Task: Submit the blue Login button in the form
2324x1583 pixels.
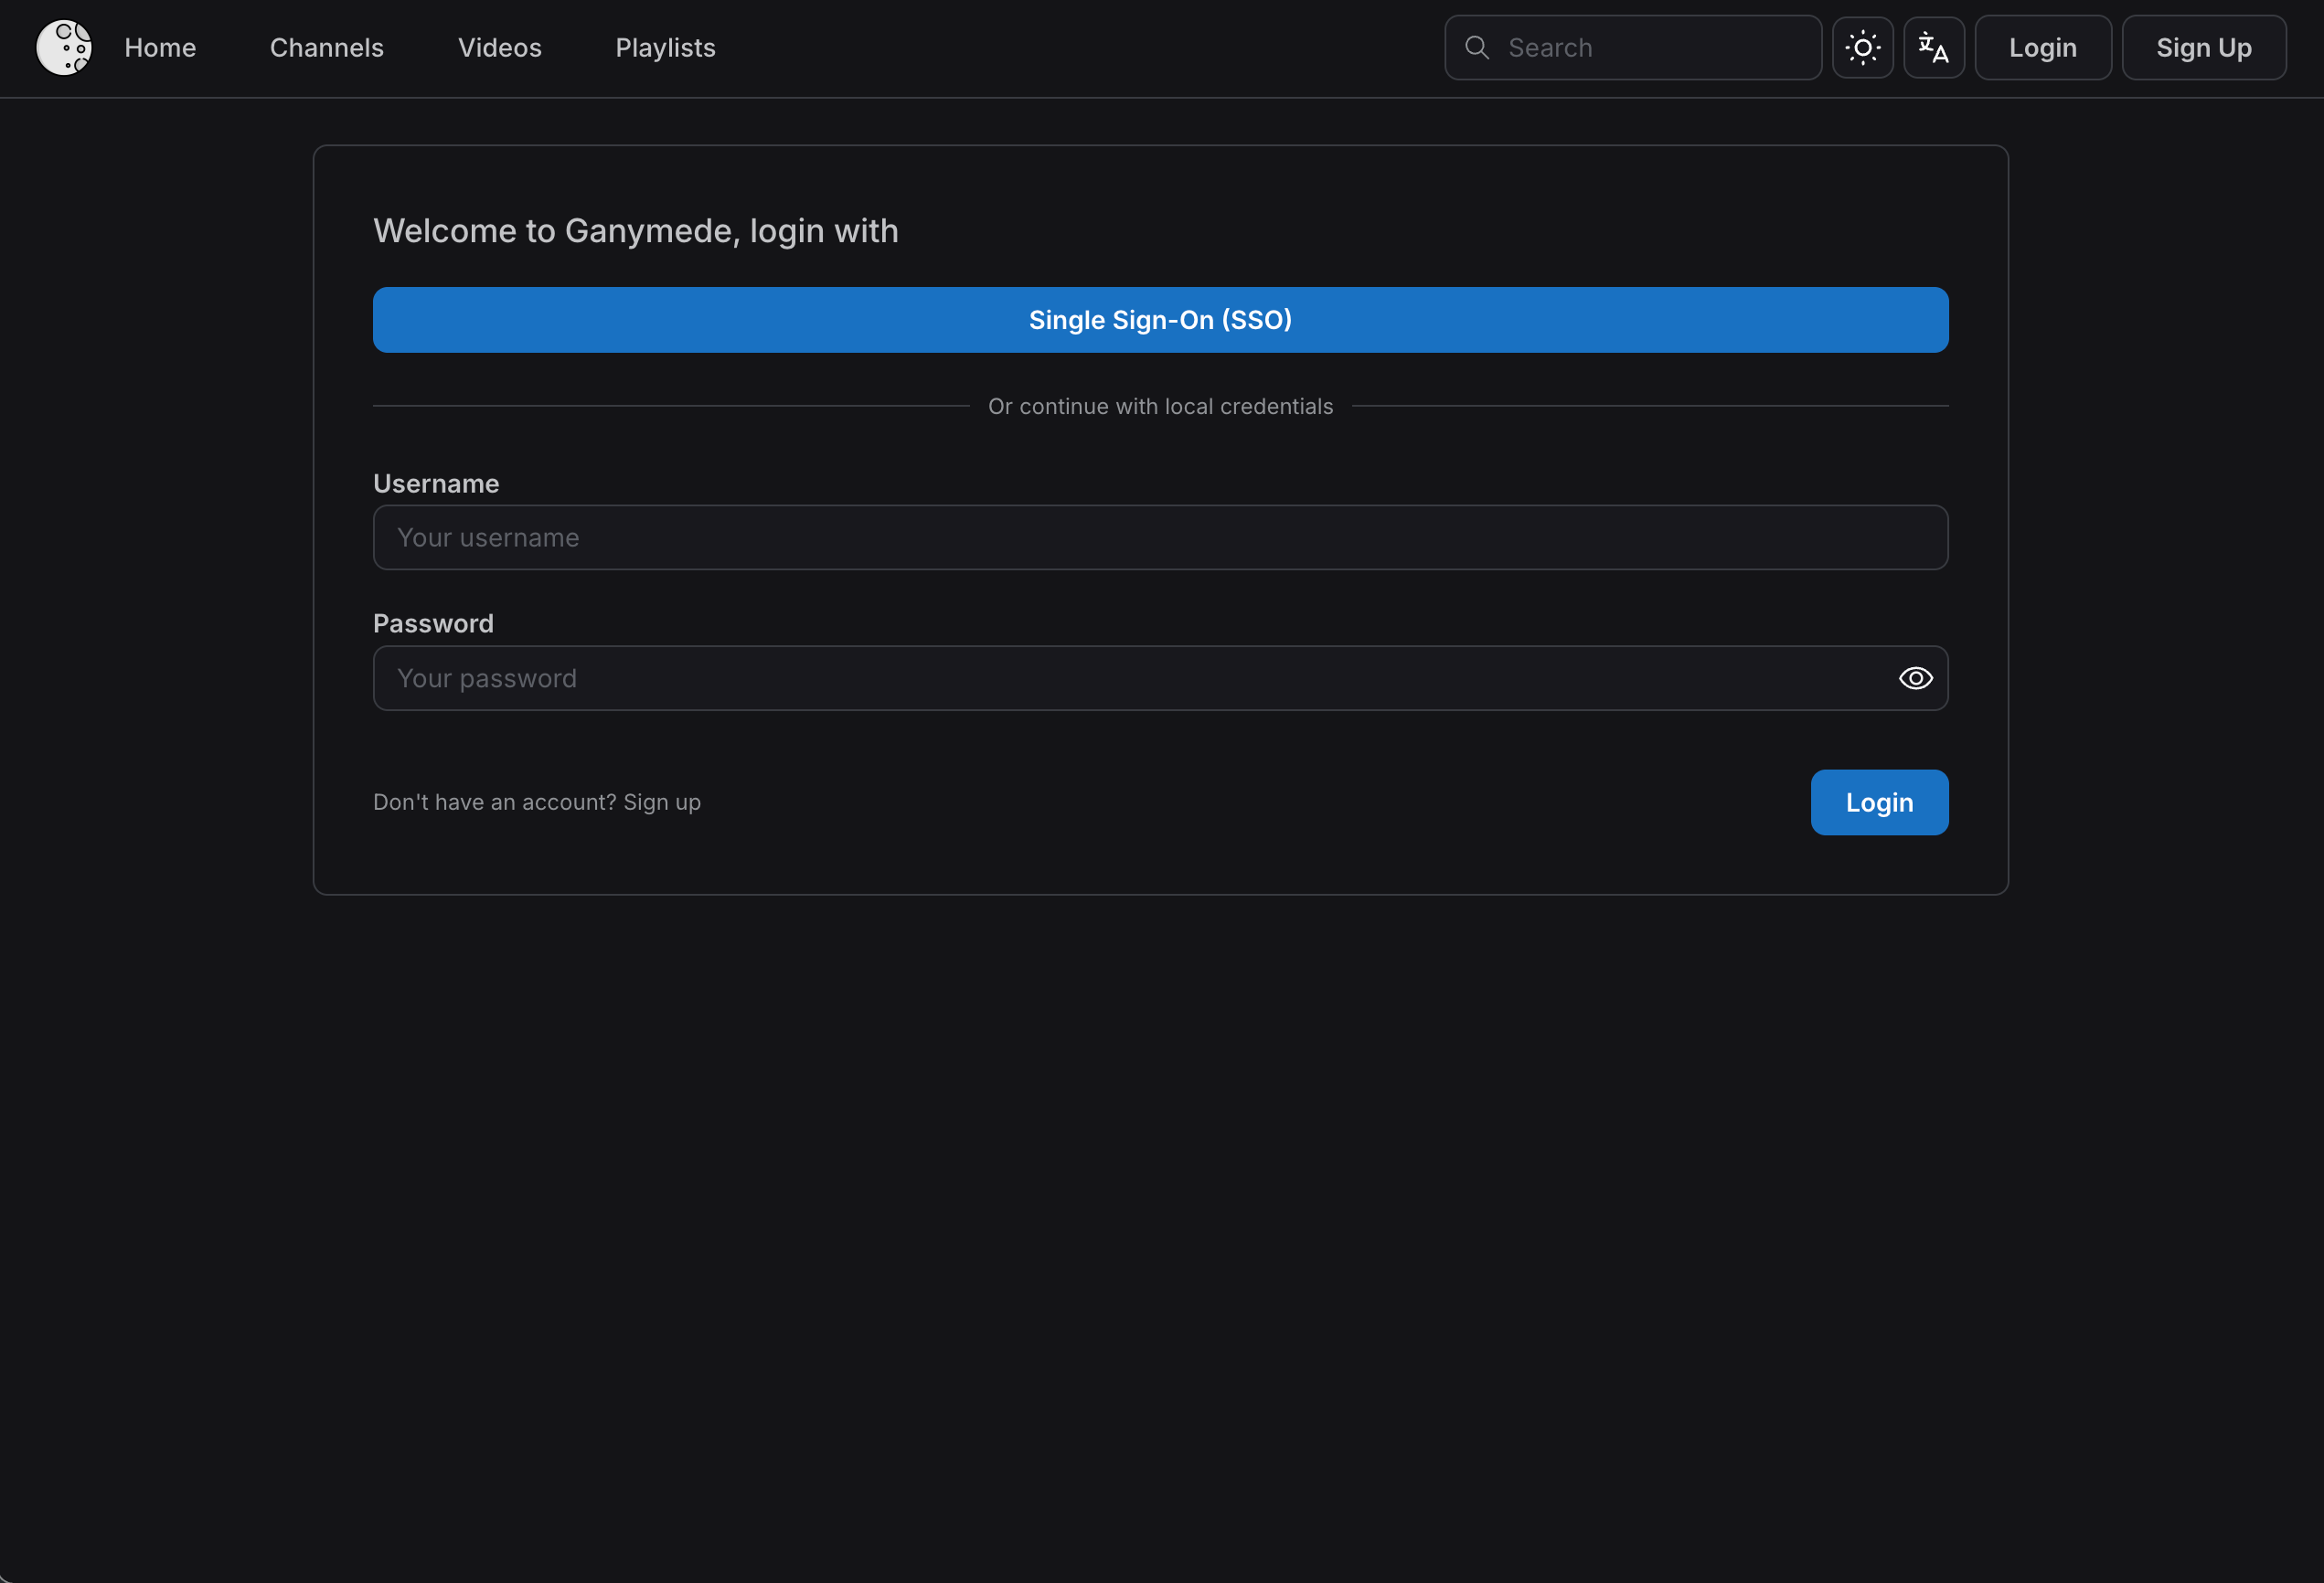Action: point(1879,802)
